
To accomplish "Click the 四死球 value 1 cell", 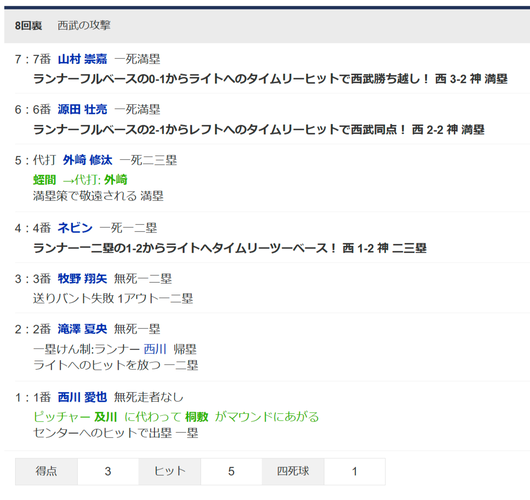I will point(355,472).
